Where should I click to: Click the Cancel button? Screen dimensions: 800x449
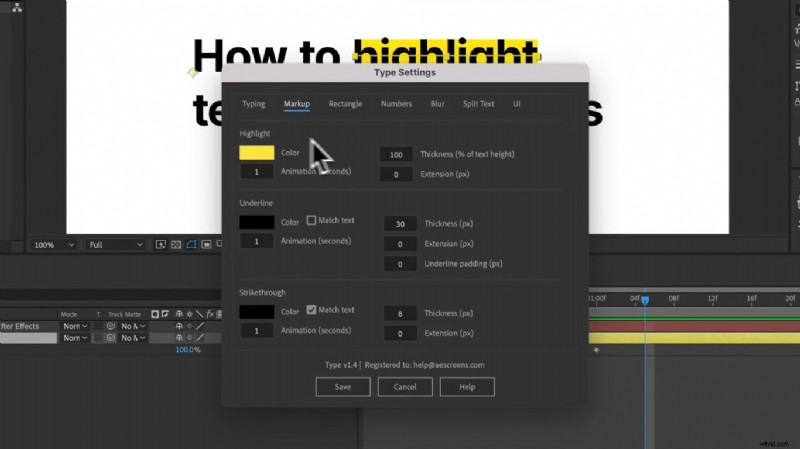coord(405,387)
